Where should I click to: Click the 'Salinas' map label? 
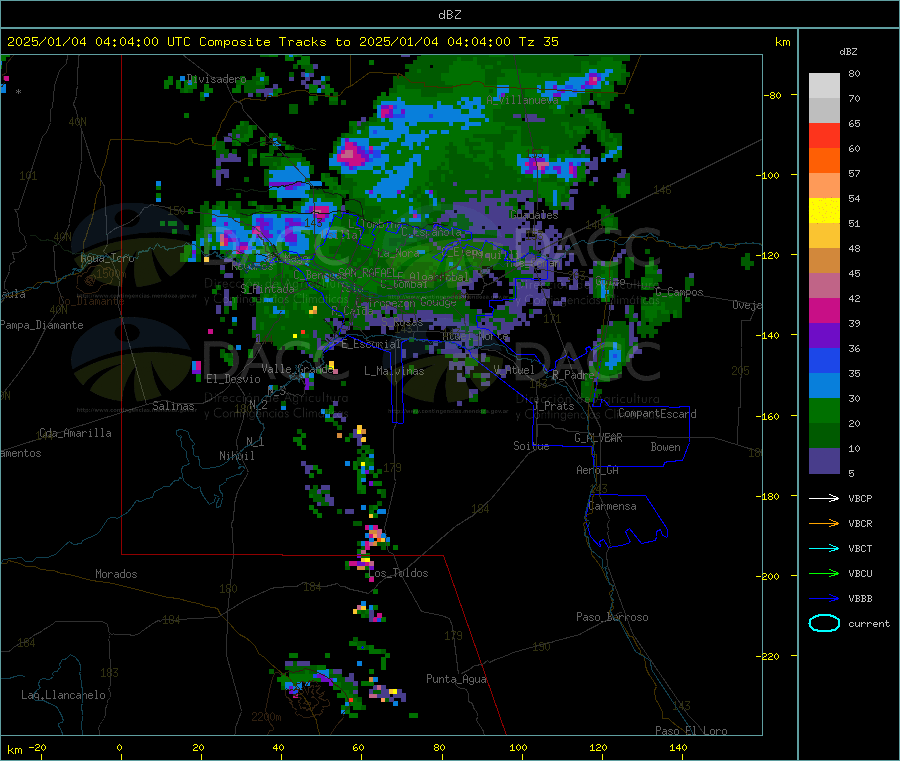173,406
